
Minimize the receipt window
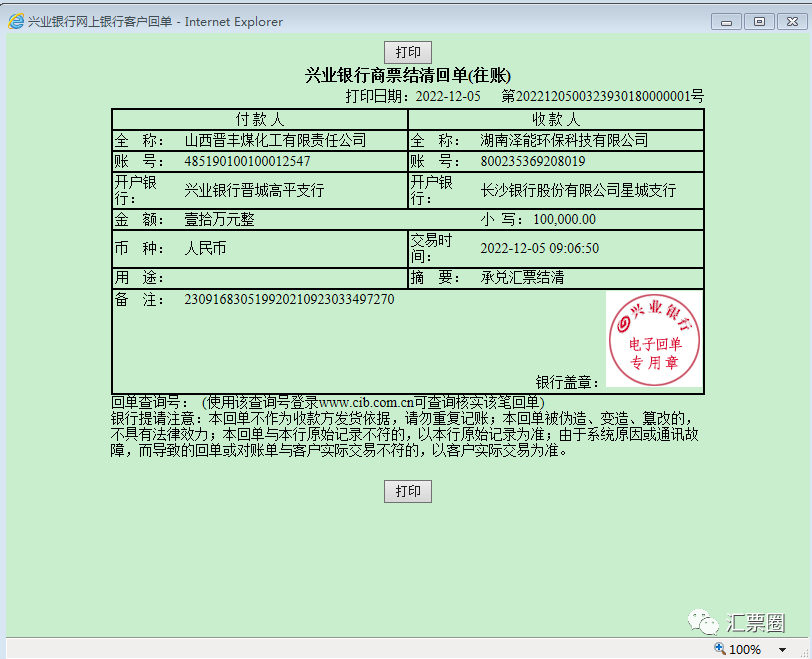click(727, 22)
